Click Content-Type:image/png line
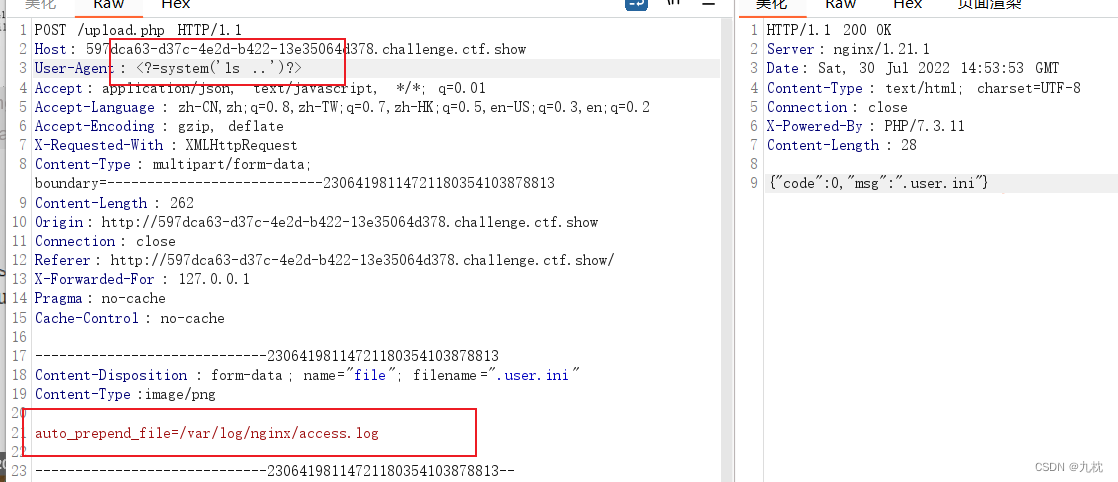 point(125,395)
